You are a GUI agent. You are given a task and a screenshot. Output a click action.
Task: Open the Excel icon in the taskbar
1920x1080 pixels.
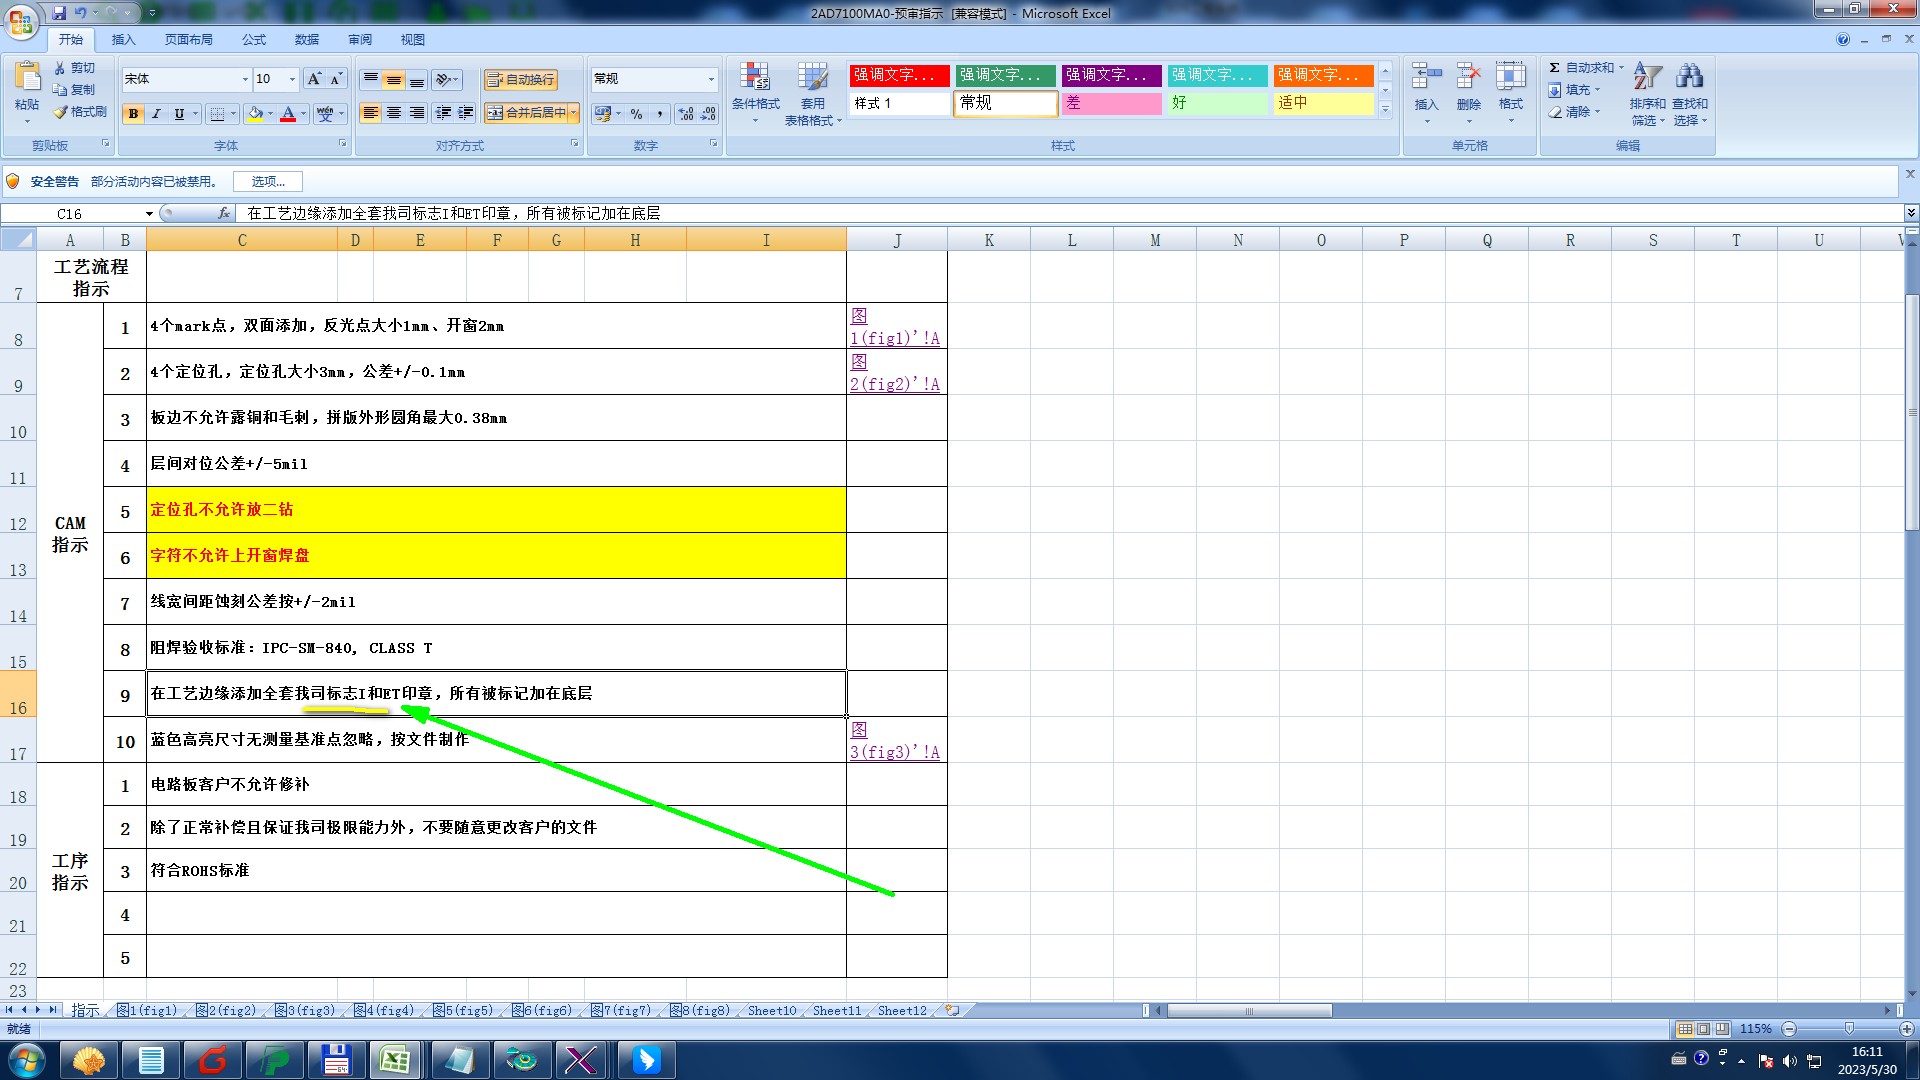click(x=394, y=1060)
